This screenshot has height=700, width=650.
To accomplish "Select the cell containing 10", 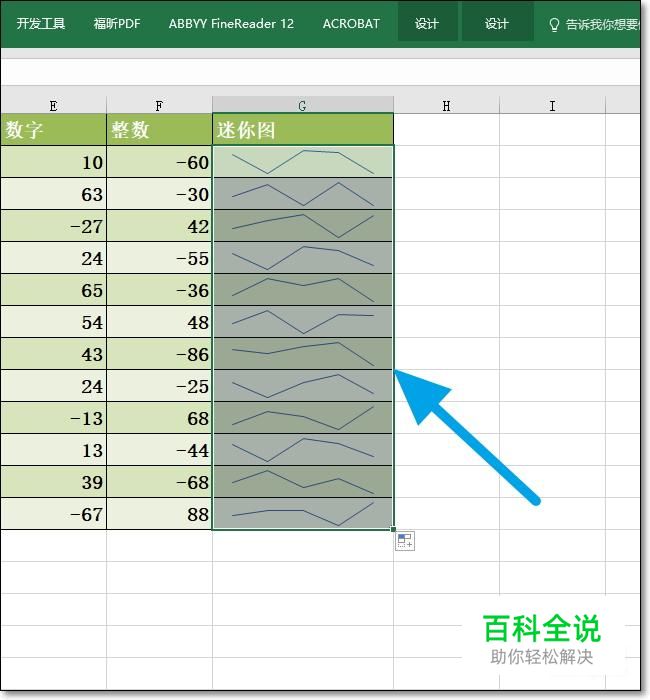I will (54, 162).
